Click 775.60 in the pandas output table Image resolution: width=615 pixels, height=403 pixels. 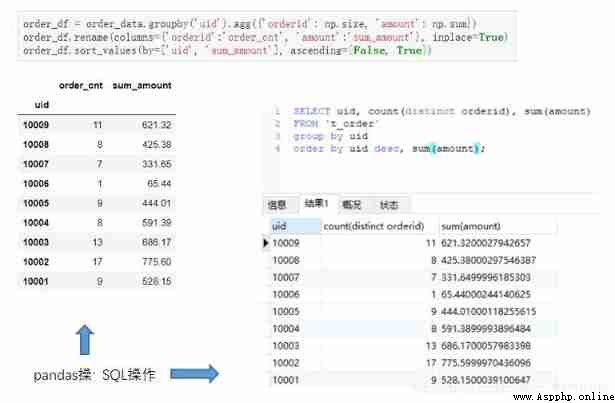[x=156, y=262]
